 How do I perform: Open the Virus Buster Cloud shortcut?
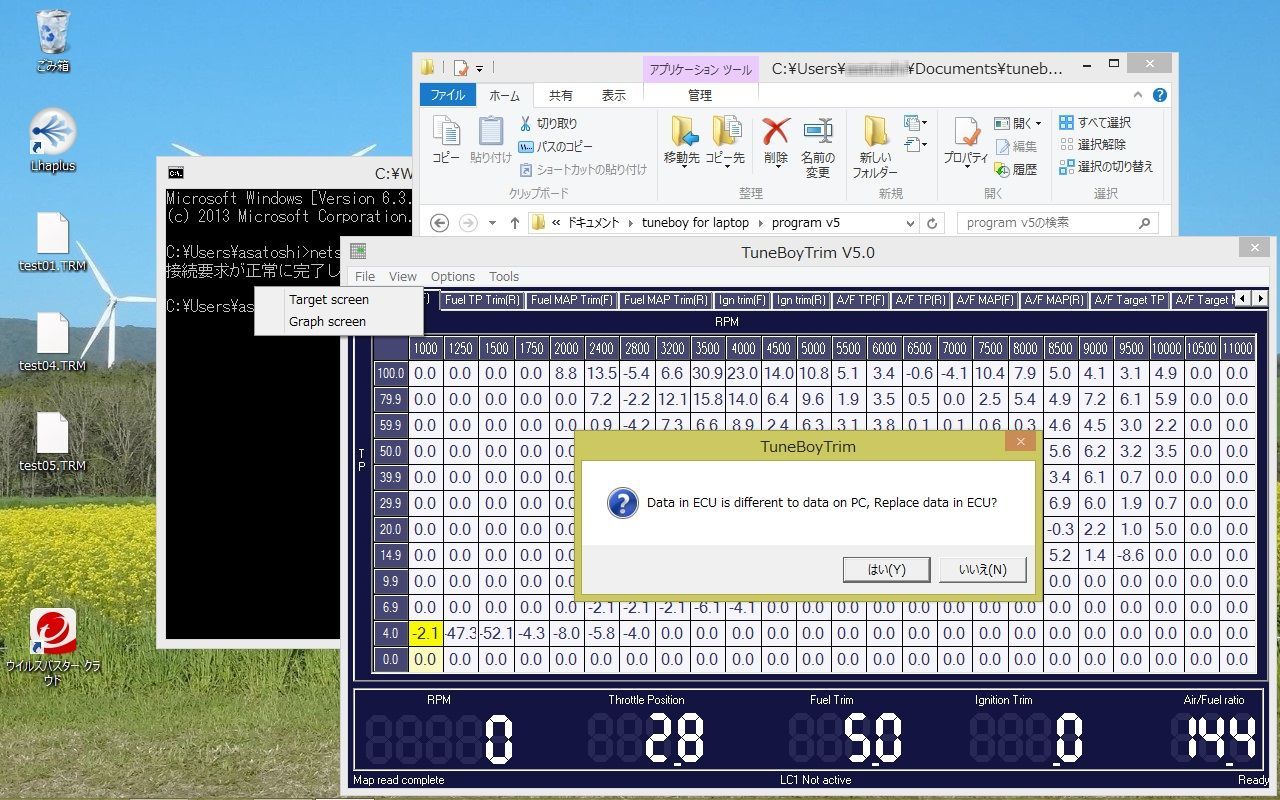pos(52,647)
